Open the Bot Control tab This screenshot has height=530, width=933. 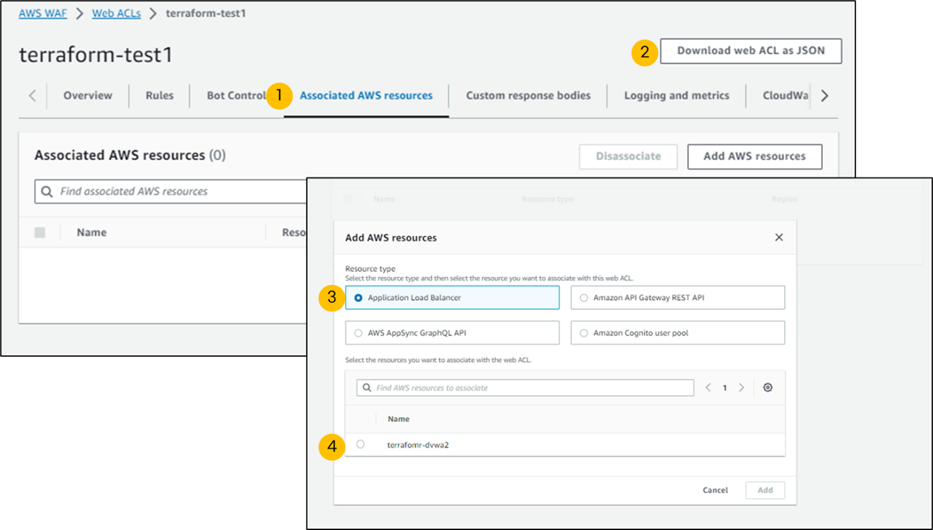236,95
